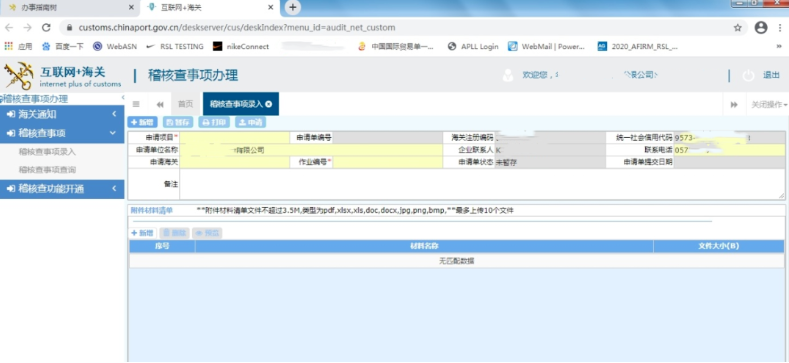Collapse the 稽核查事项 menu section
The height and width of the screenshot is (363, 789).
click(x=62, y=133)
